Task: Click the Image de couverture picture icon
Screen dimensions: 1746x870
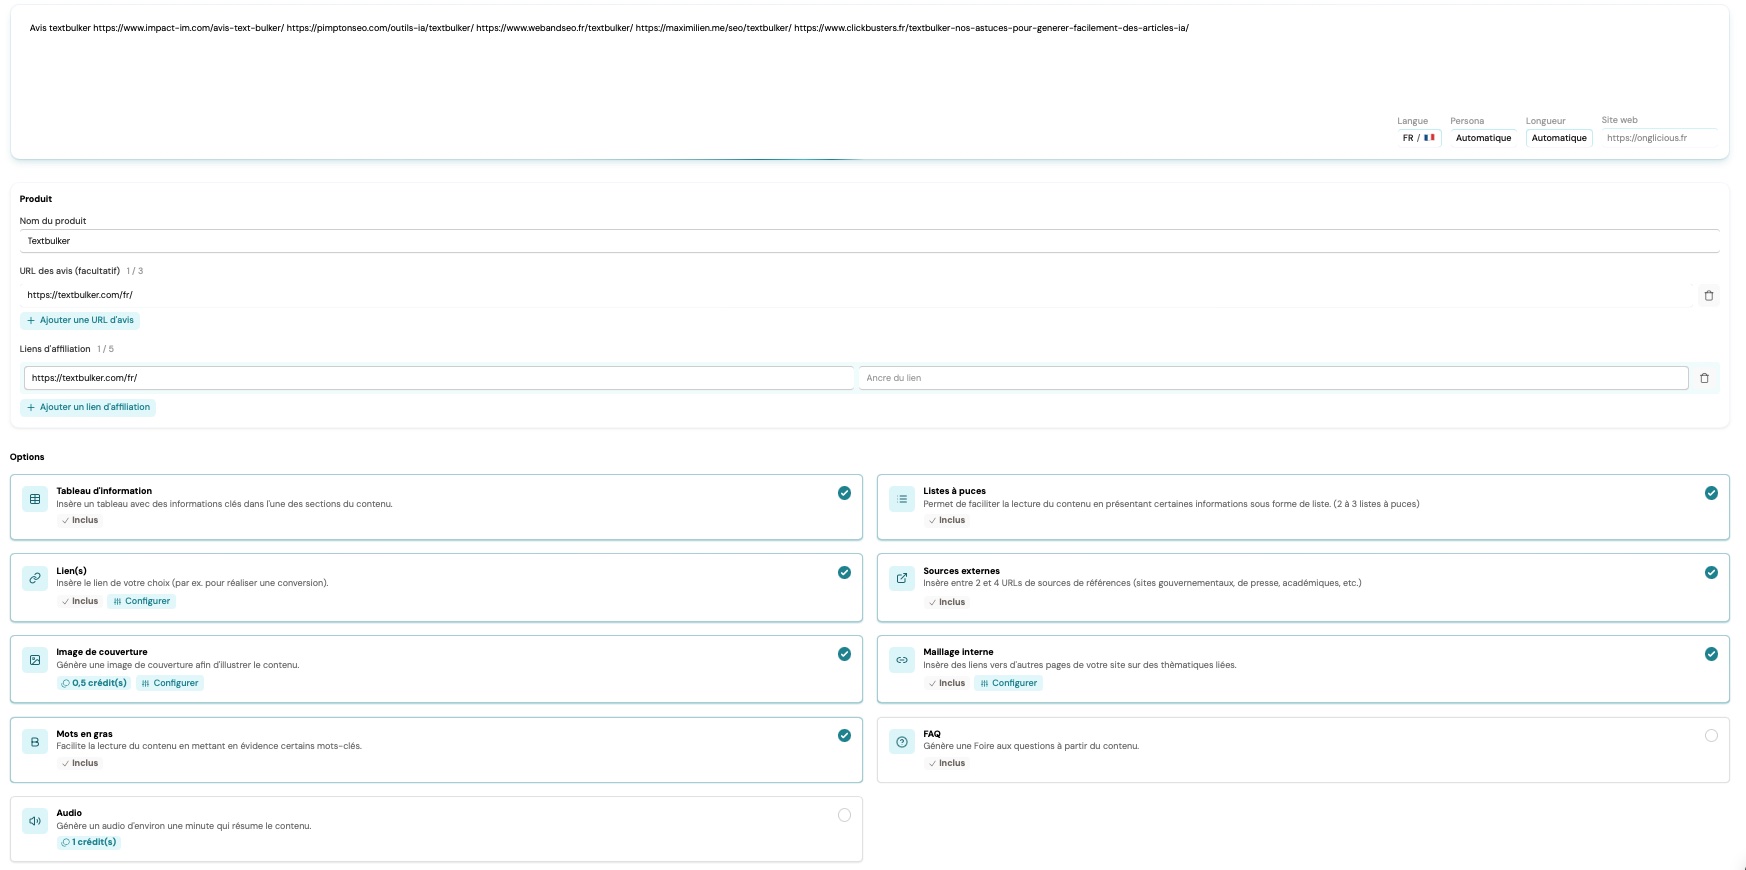Action: [x=35, y=660]
